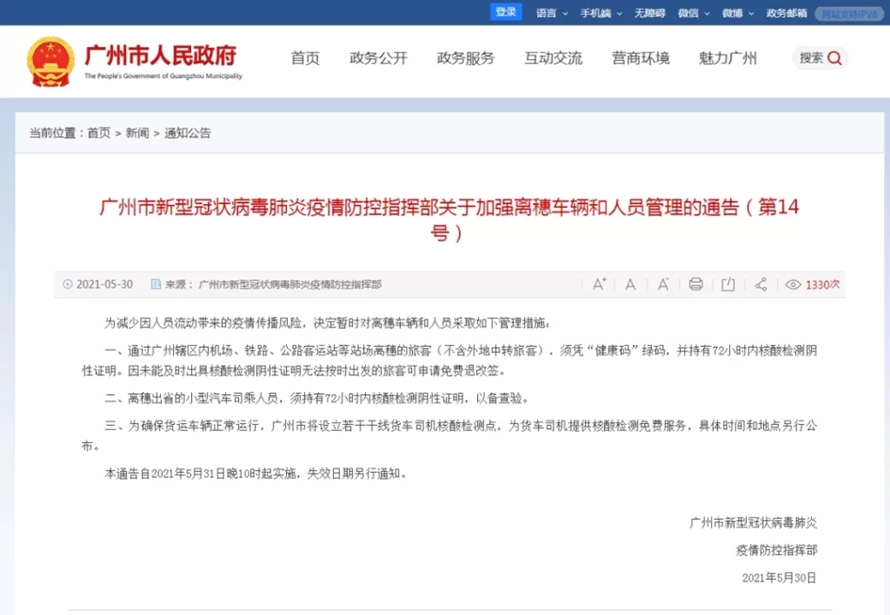Go to 魅力广州 navigation item
Image resolution: width=890 pixels, height=615 pixels.
727,58
